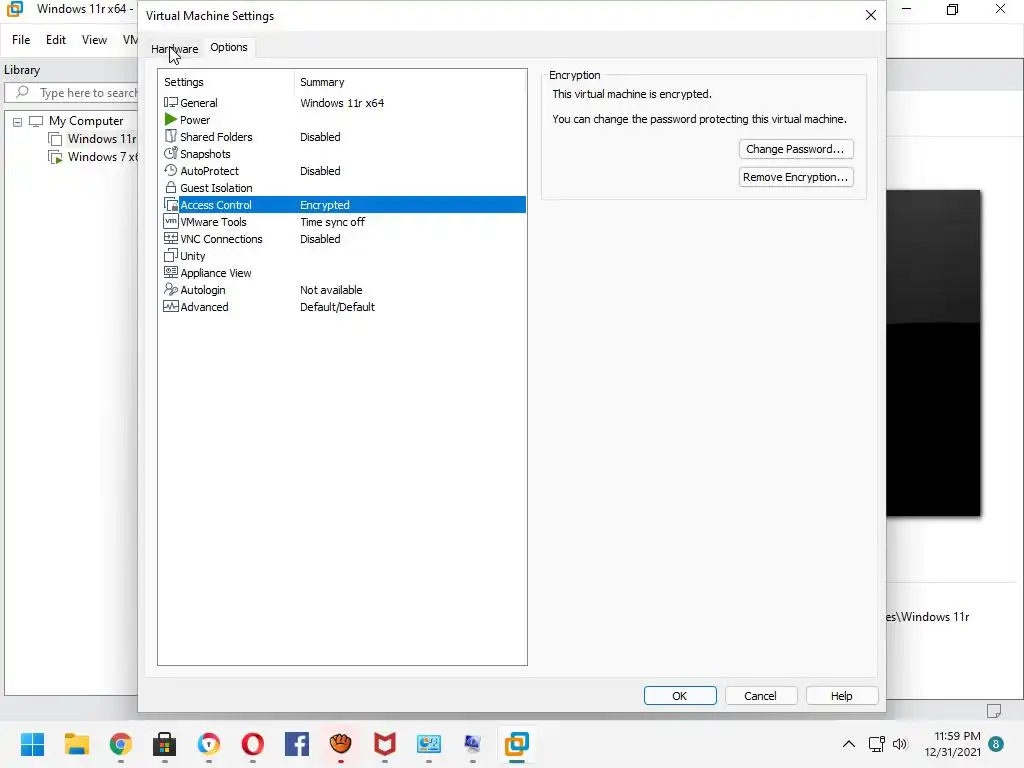Select the Advanced setting row

point(344,306)
